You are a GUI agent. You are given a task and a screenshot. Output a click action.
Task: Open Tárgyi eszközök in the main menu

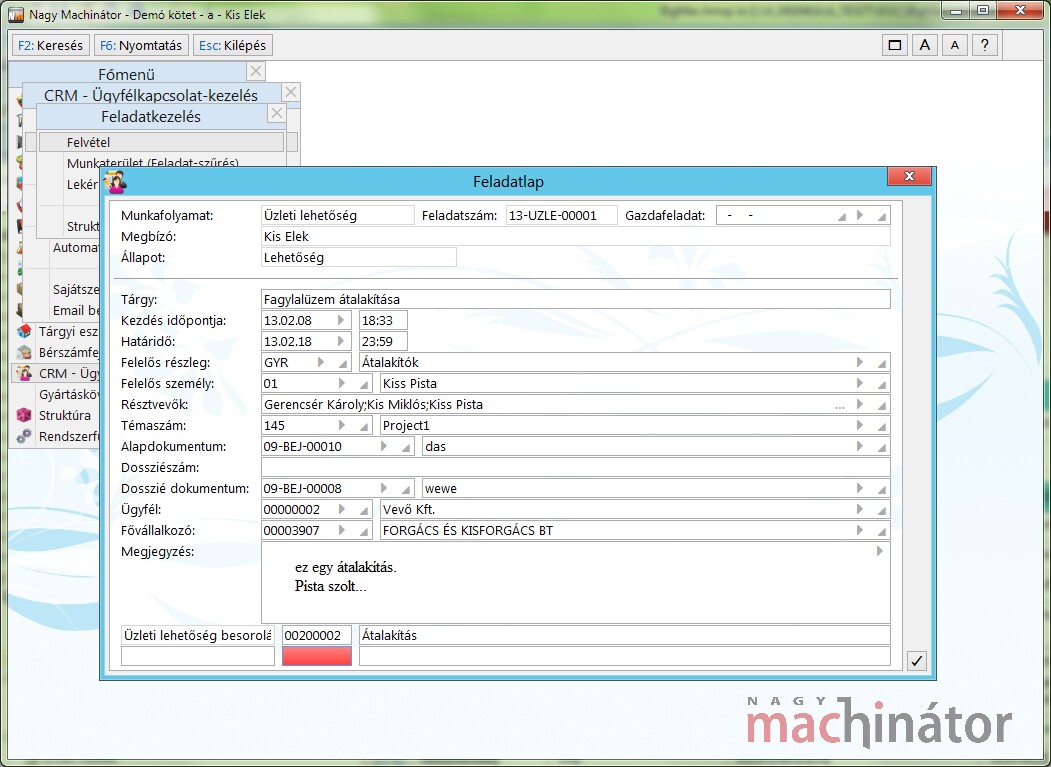68,331
